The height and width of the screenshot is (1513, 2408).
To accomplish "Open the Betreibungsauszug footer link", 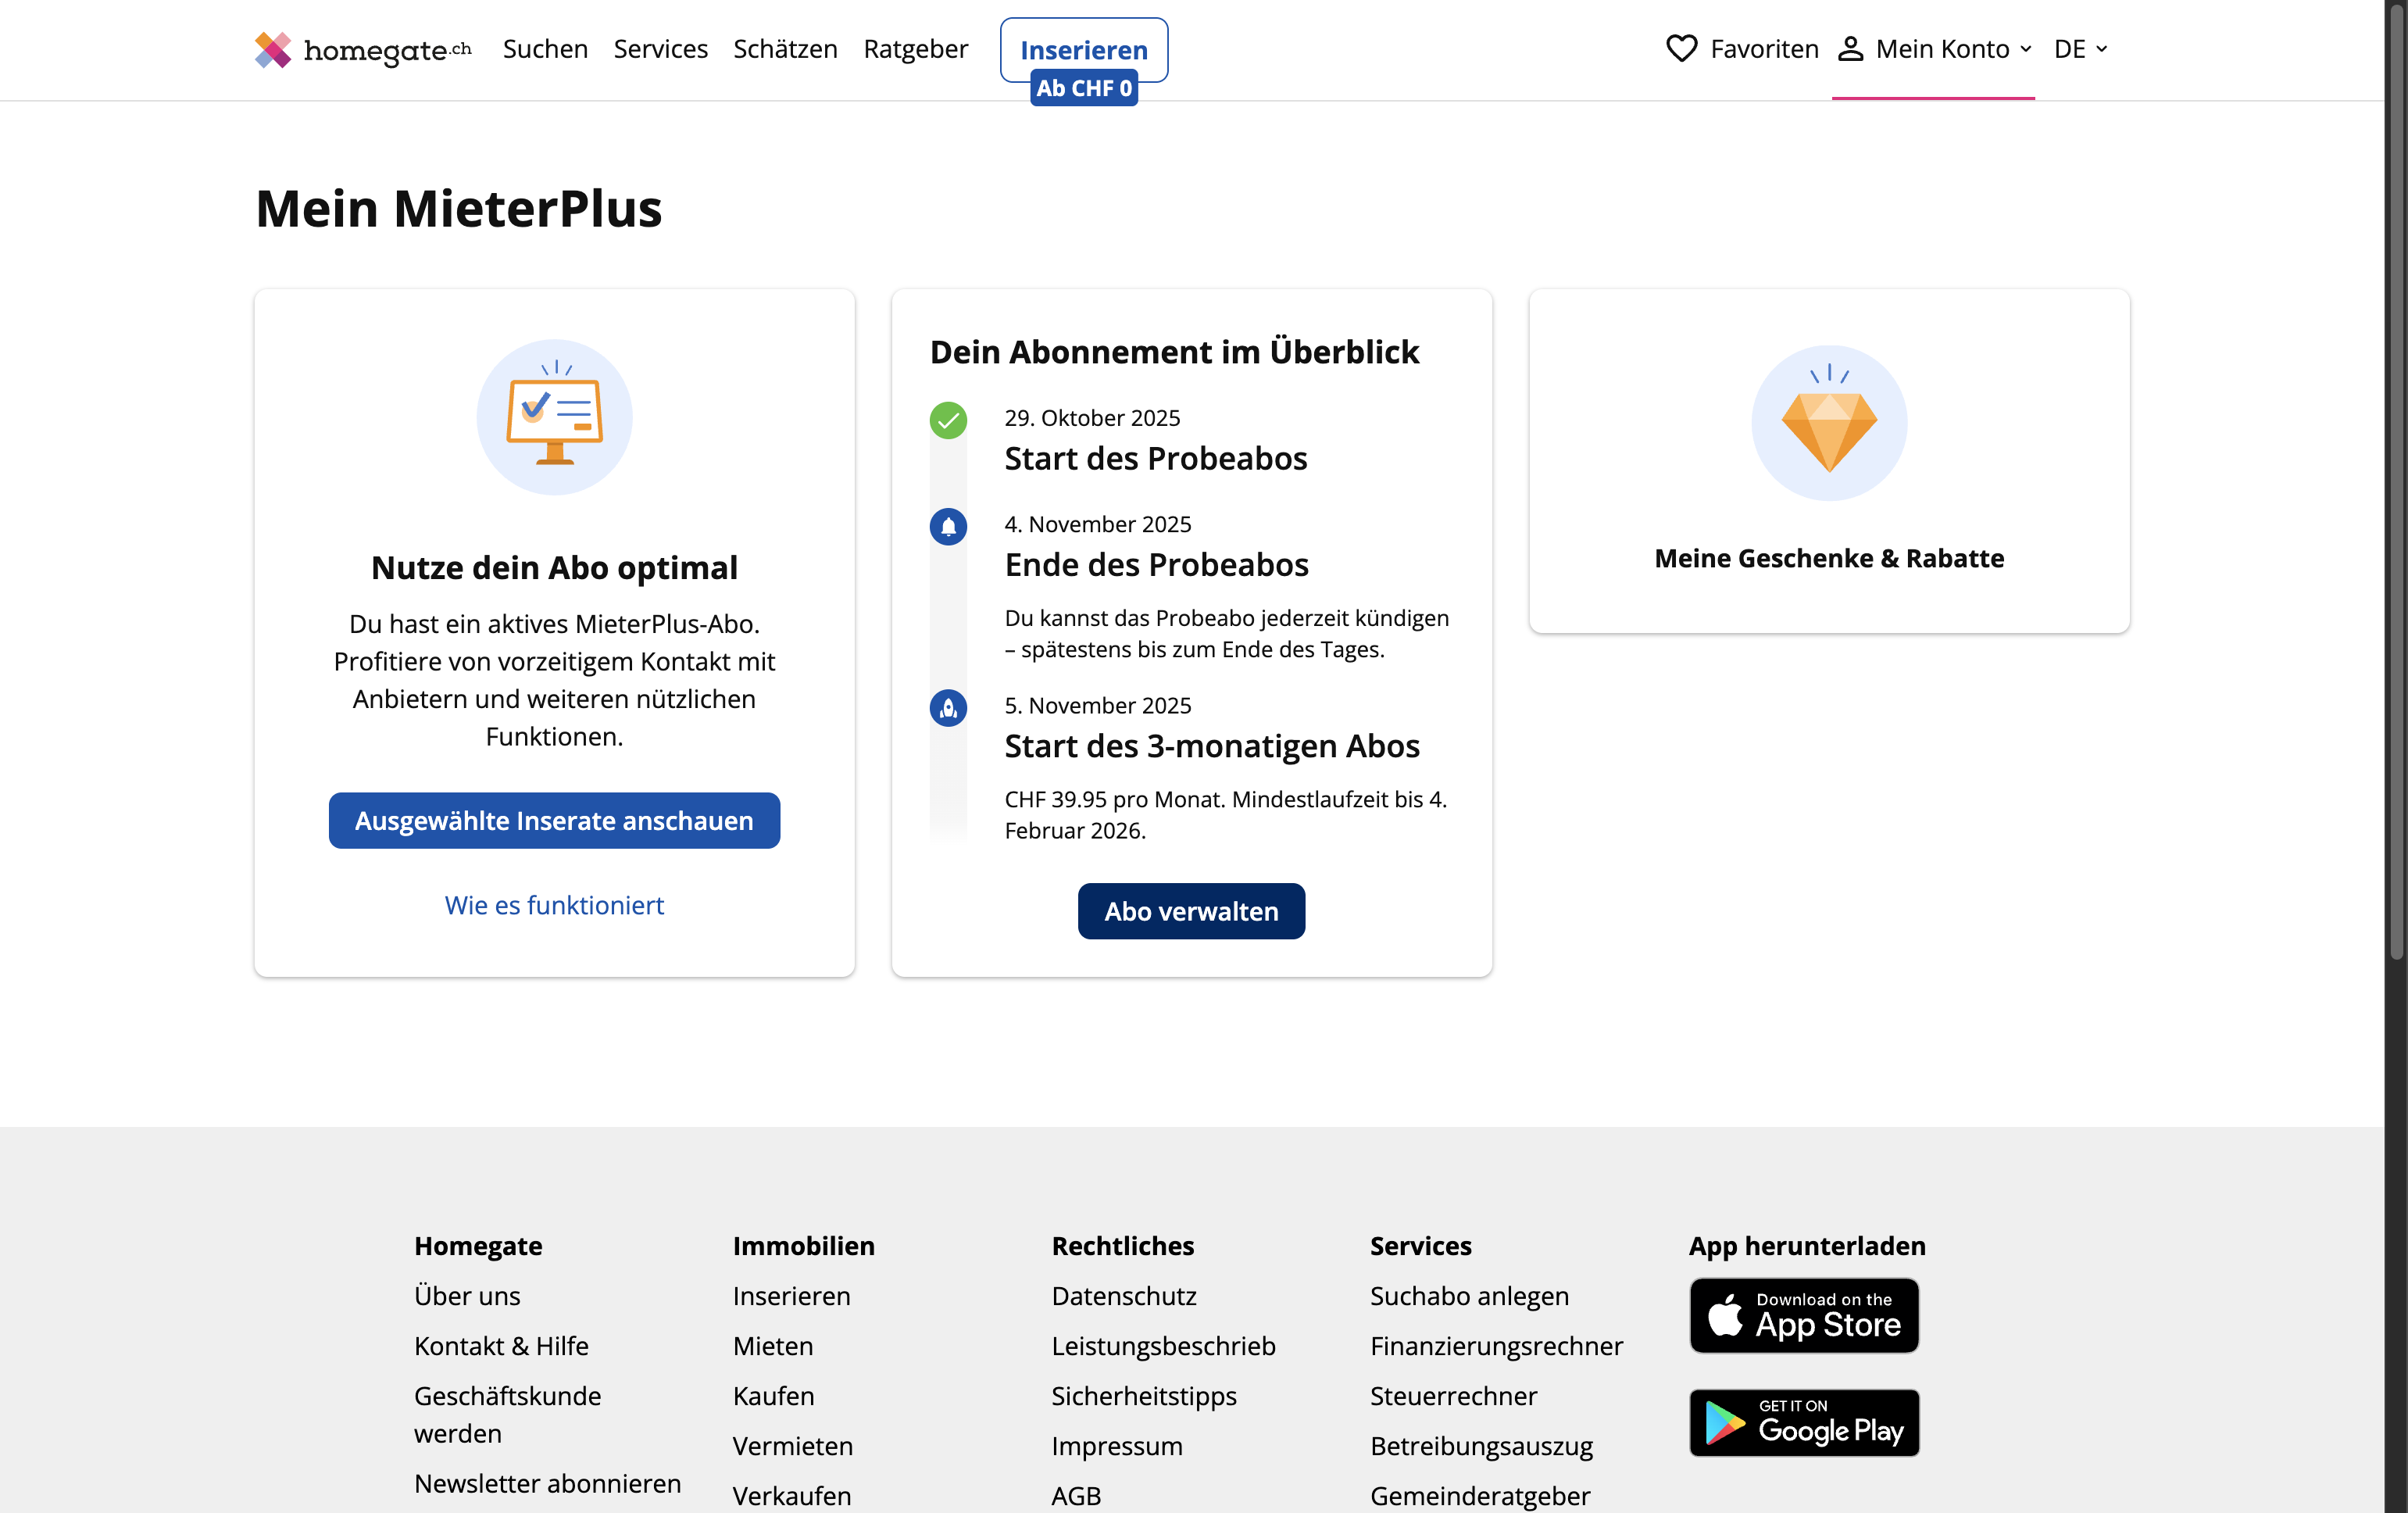I will [1481, 1446].
